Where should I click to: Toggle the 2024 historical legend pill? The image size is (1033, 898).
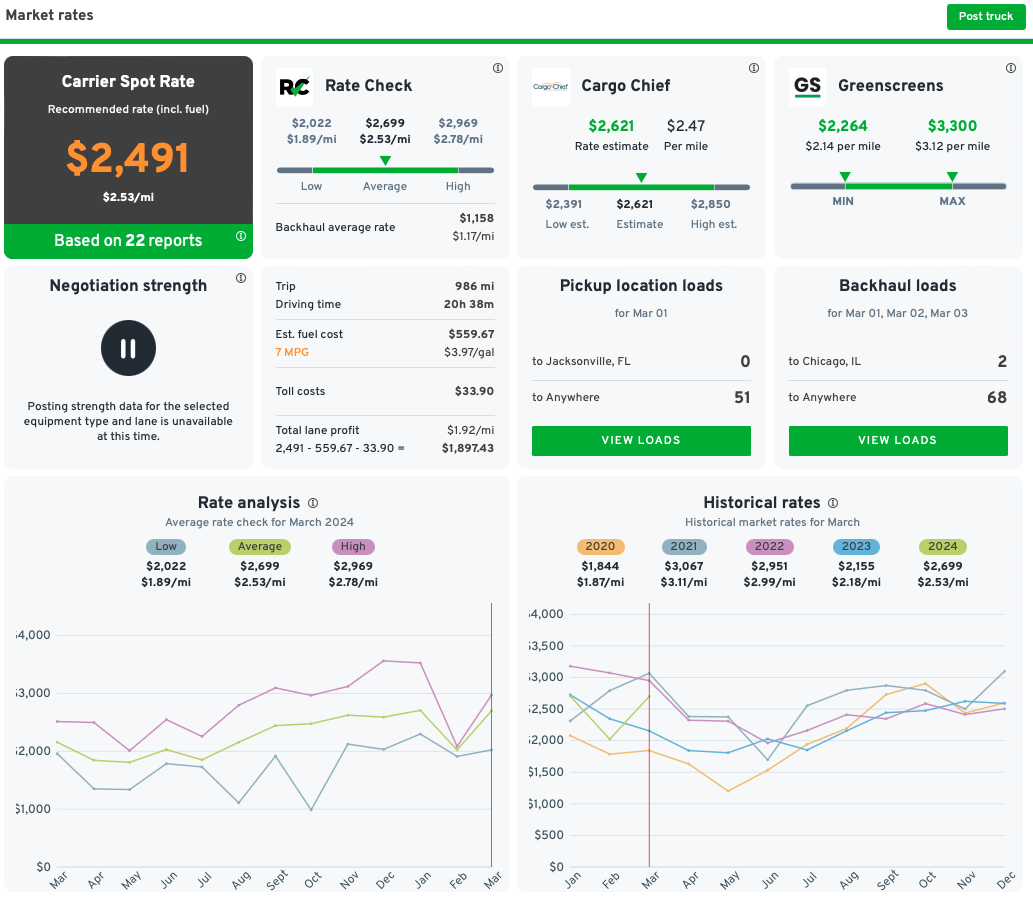[943, 546]
